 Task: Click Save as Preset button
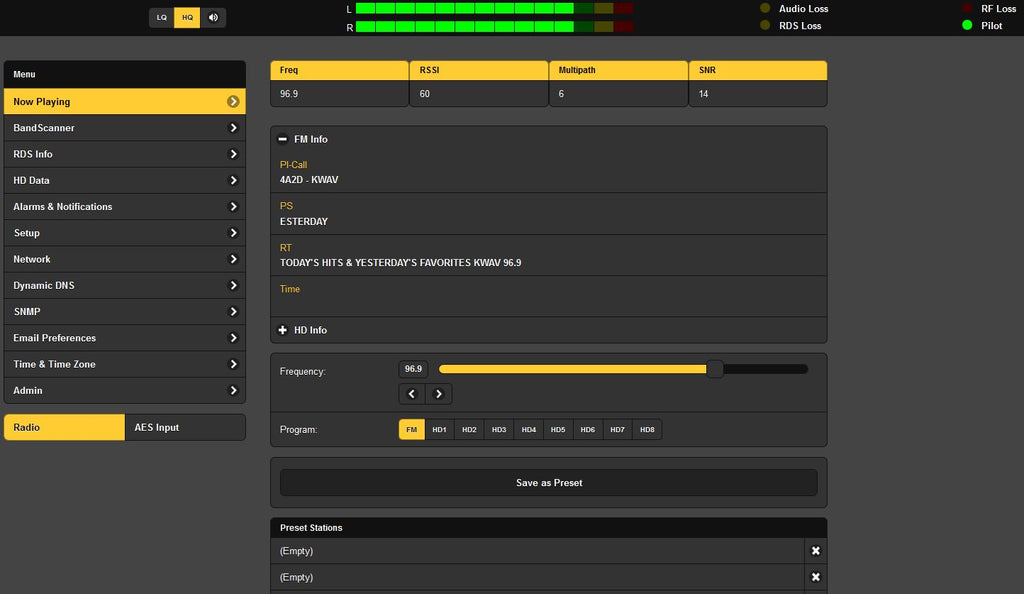point(549,483)
